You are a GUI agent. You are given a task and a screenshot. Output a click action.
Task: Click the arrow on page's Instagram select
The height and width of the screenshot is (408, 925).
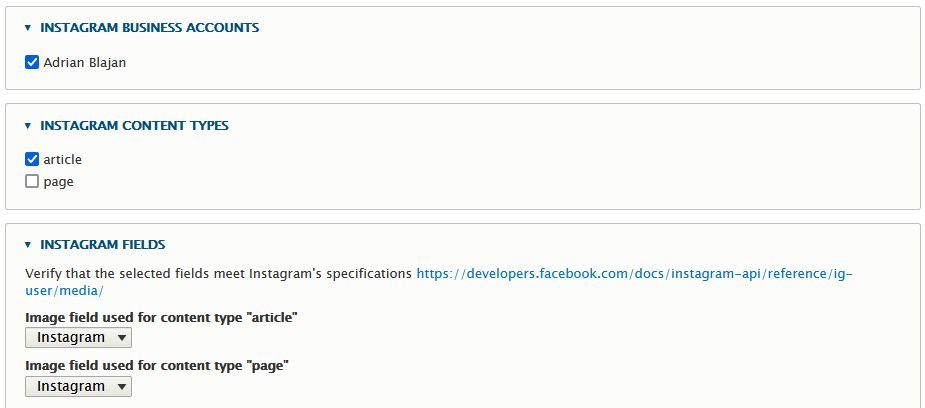(x=122, y=386)
